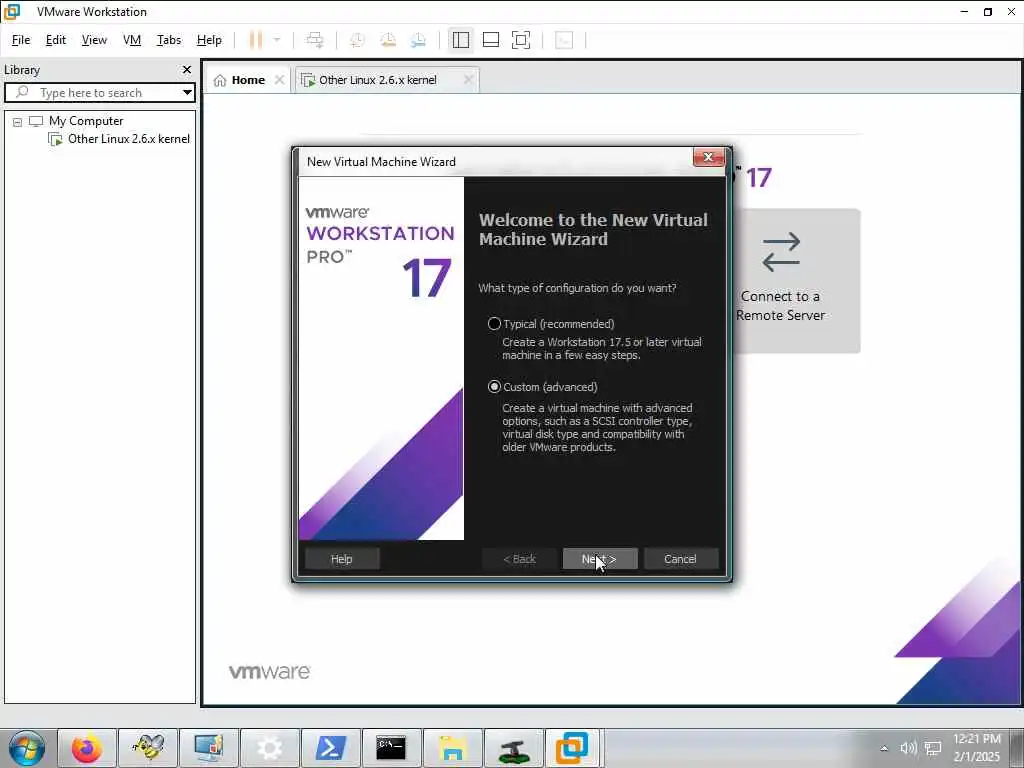Image resolution: width=1024 pixels, height=768 pixels.
Task: Open Command Prompt from the taskbar
Action: click(x=391, y=748)
